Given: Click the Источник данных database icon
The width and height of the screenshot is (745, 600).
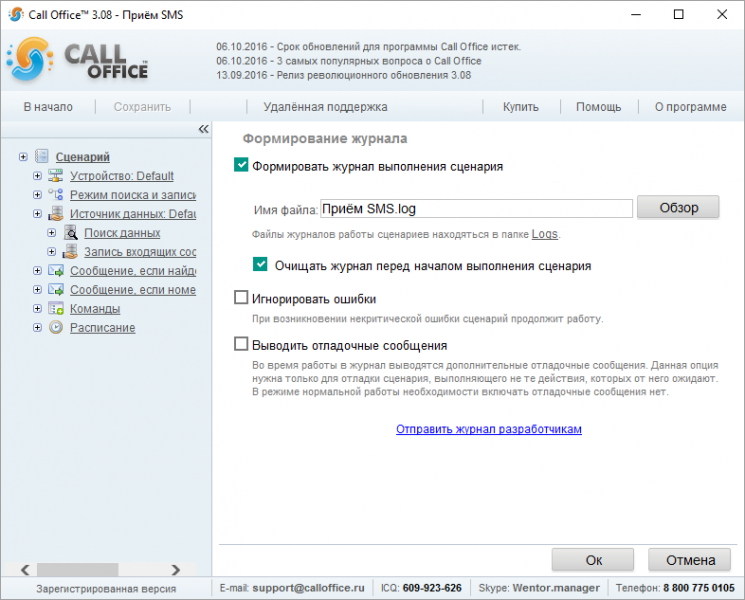Looking at the screenshot, I should point(56,213).
